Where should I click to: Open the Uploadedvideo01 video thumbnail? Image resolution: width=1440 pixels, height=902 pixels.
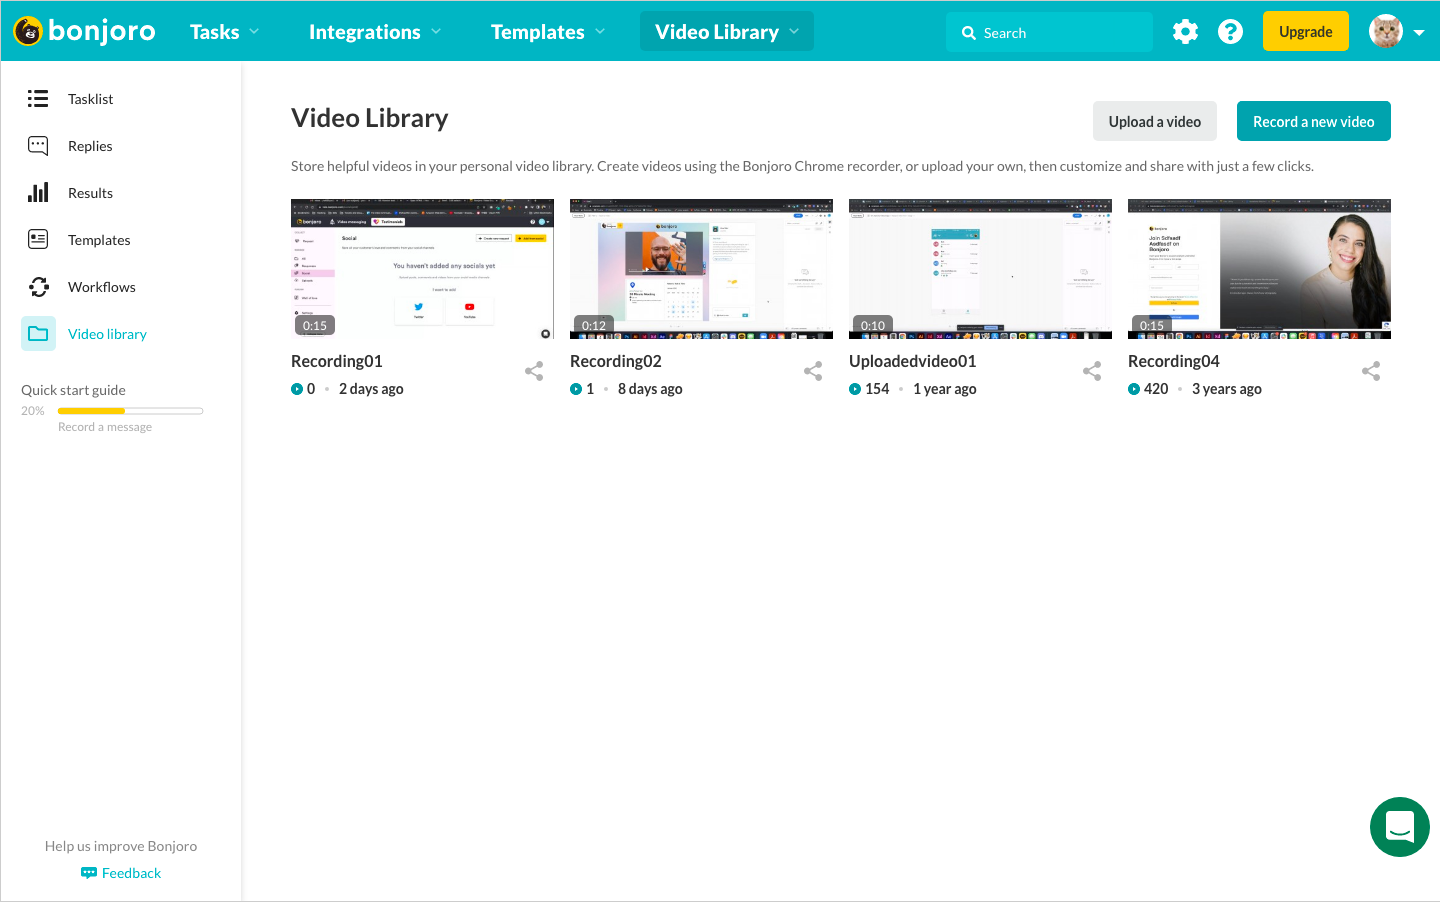coord(980,269)
